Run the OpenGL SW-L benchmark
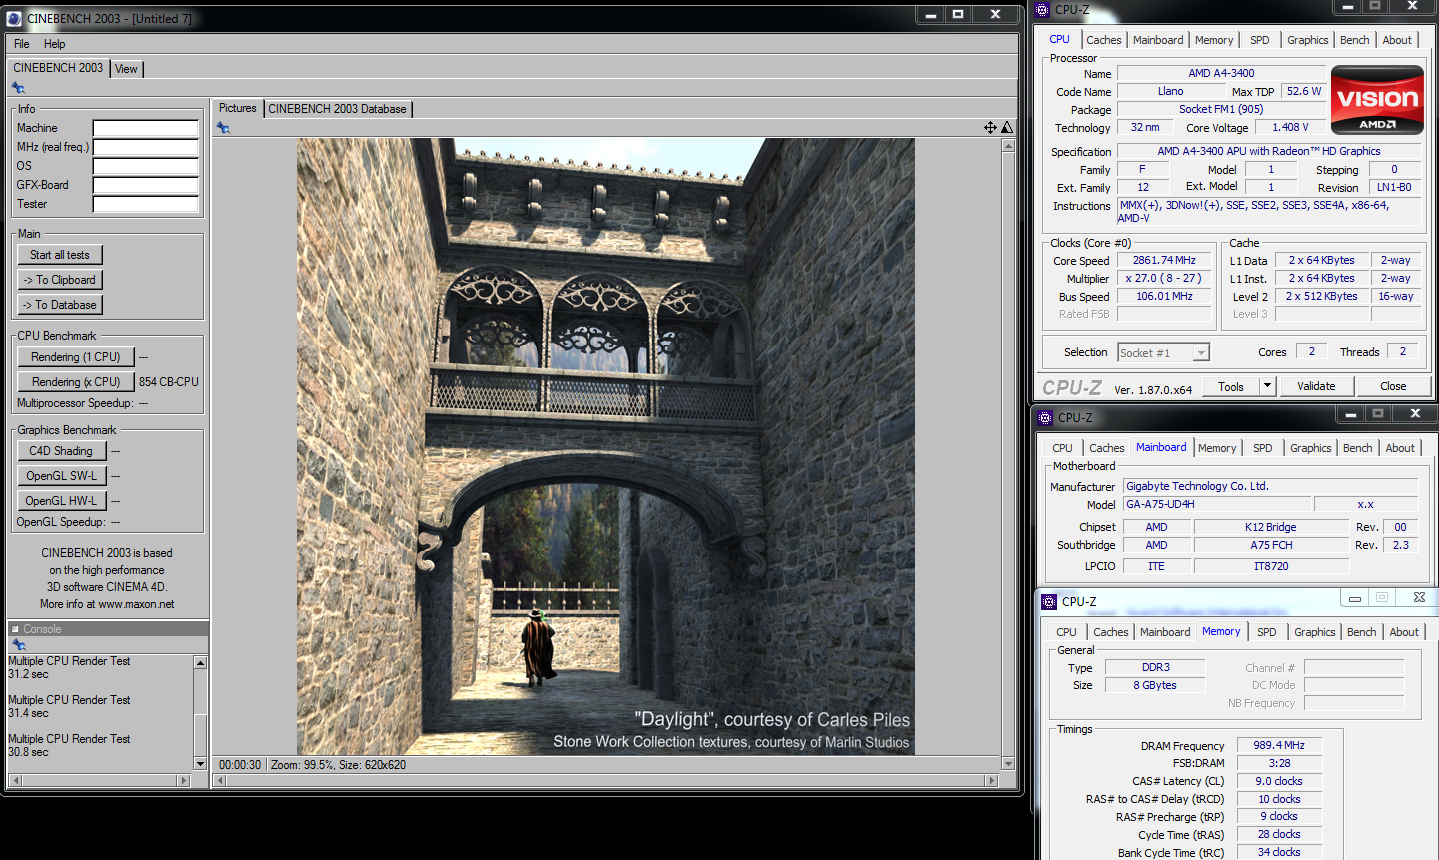Screen dimensions: 1439x860 point(61,476)
